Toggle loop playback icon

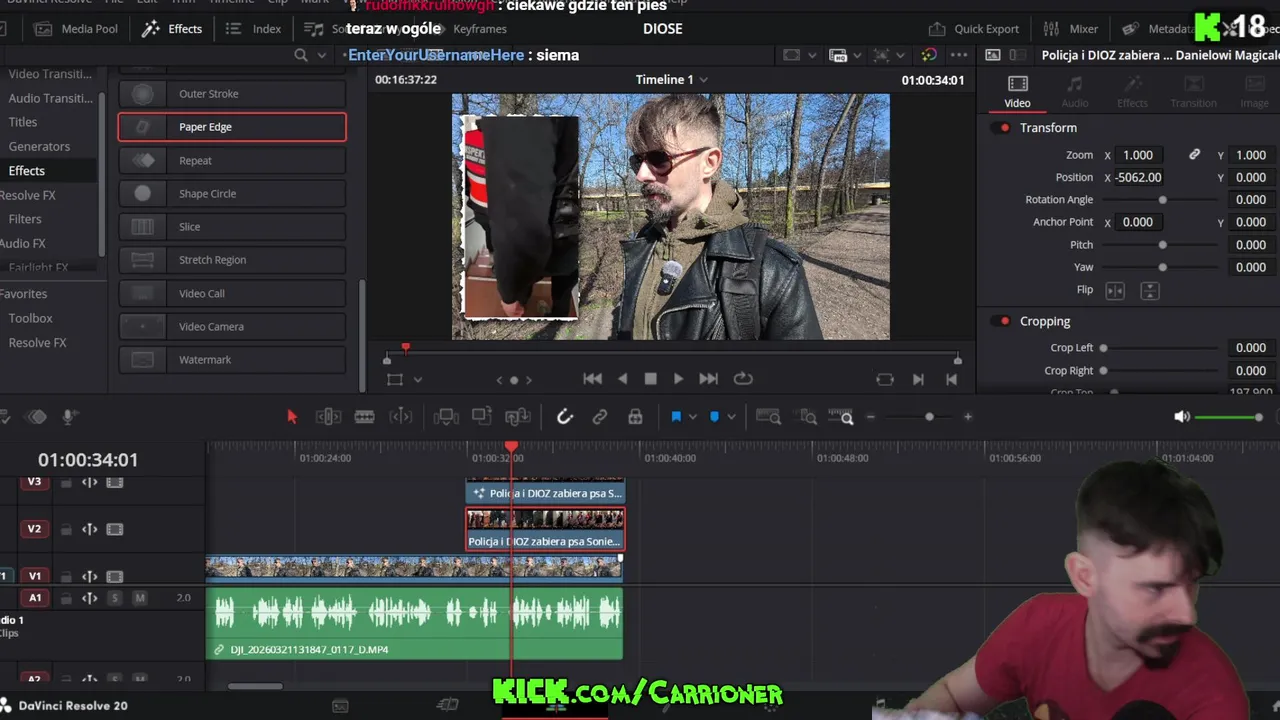(743, 379)
